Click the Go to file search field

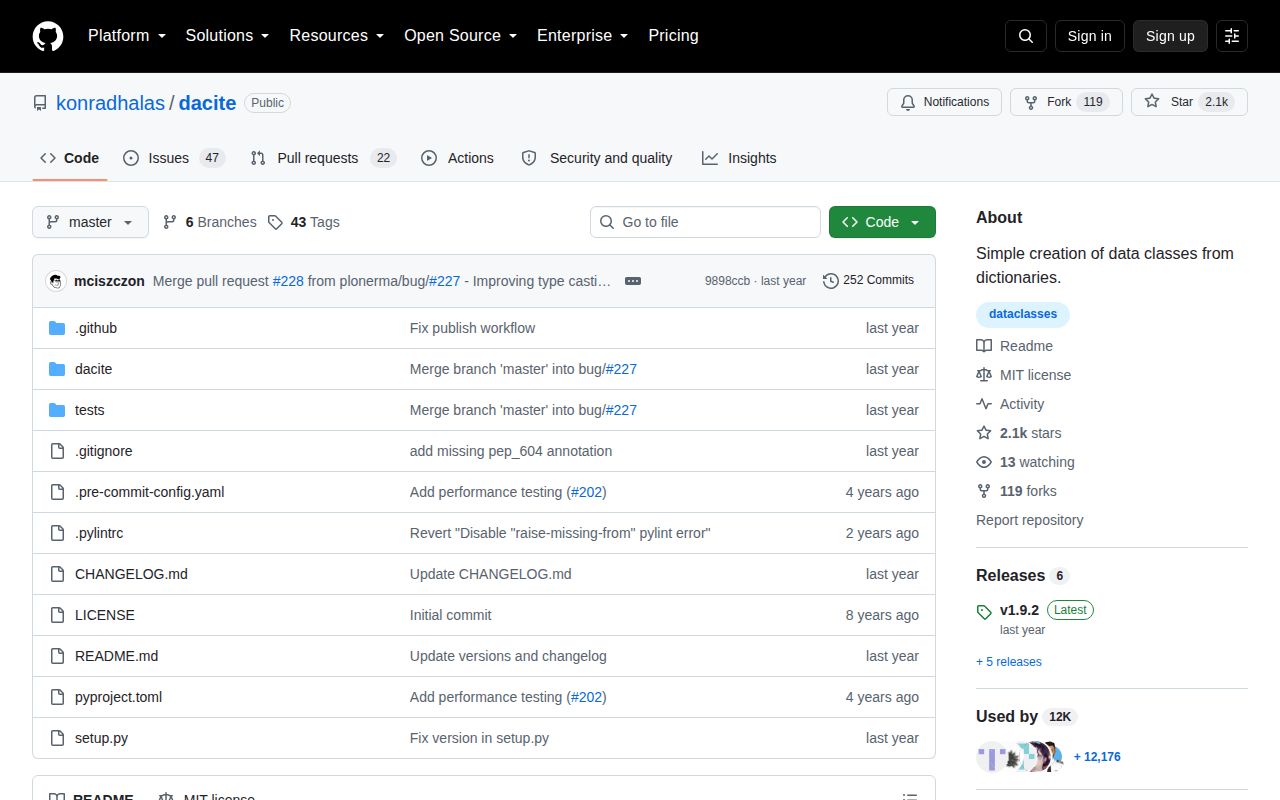[x=705, y=222]
